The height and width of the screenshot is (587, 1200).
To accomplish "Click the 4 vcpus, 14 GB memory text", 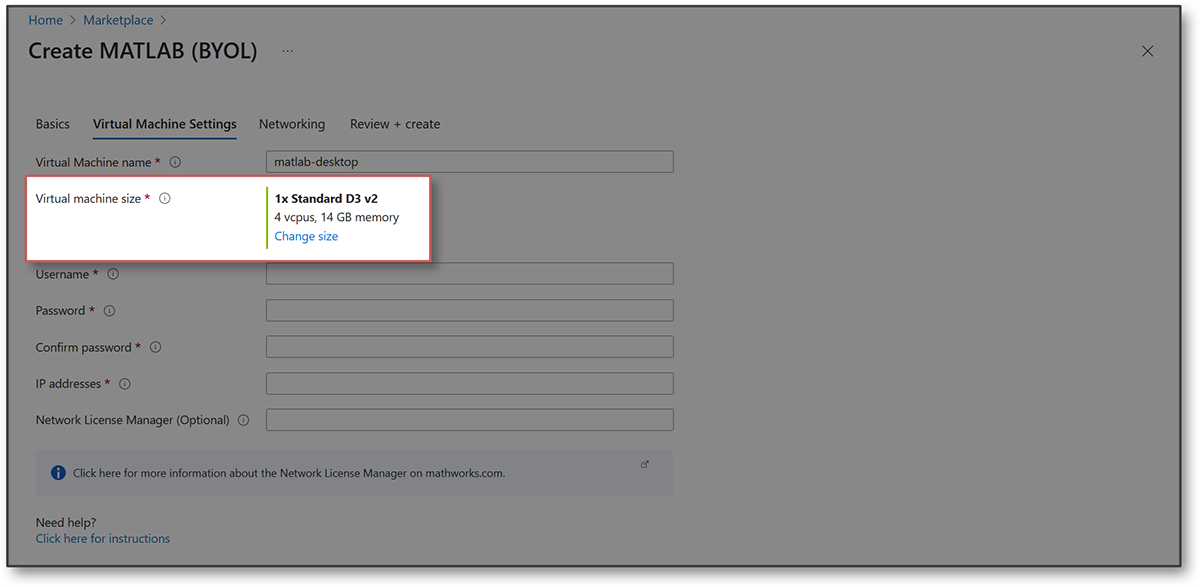I will 337,217.
